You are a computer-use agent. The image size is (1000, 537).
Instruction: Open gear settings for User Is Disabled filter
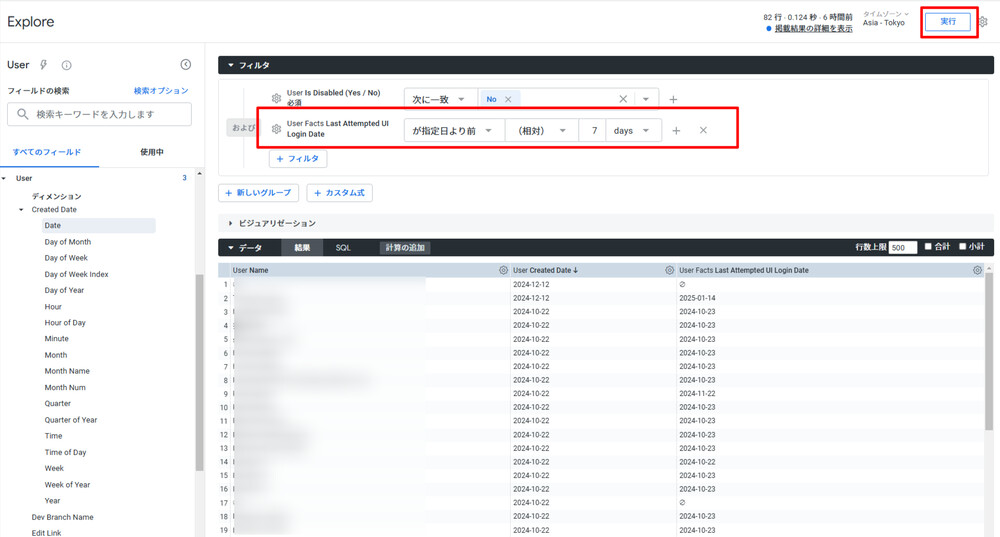276,99
